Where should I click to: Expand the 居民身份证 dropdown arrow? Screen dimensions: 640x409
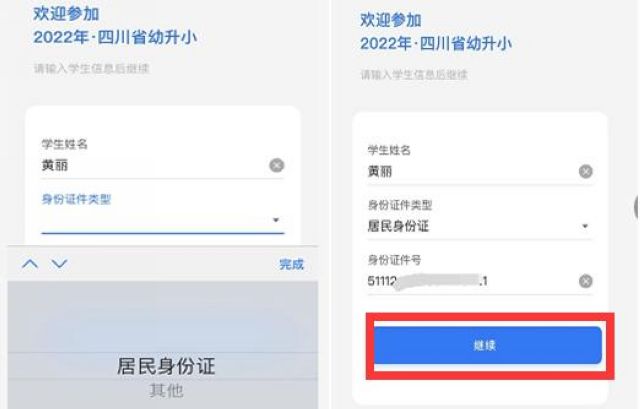click(585, 226)
